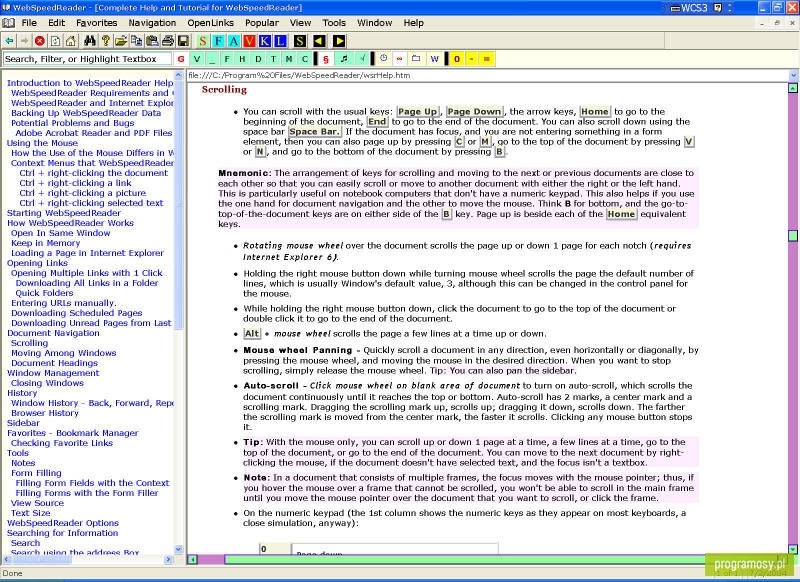The height and width of the screenshot is (582, 800).
Task: Click the blue clock icon
Action: 384,59
